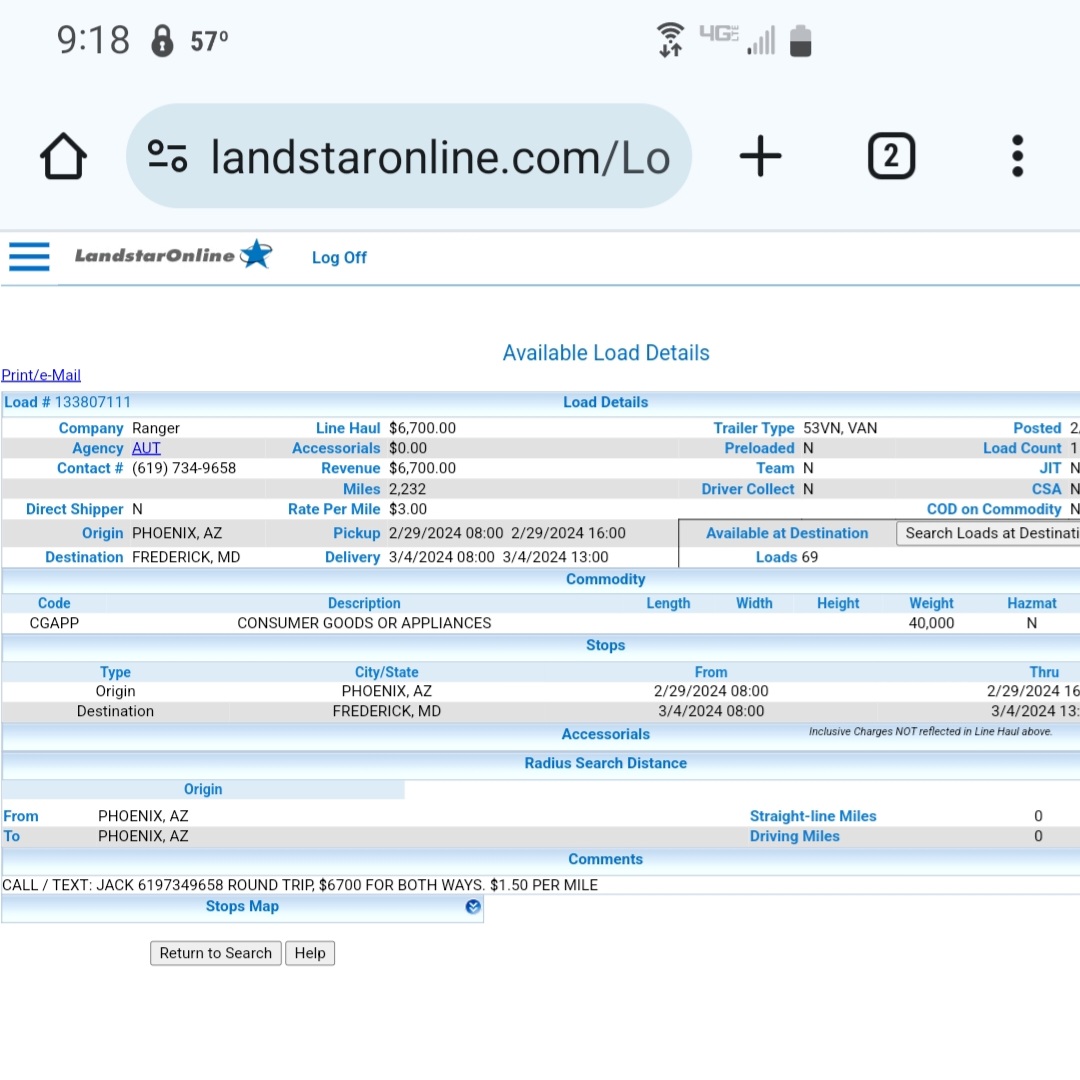Tap the browser home icon
This screenshot has width=1080, height=1080.
(64, 157)
